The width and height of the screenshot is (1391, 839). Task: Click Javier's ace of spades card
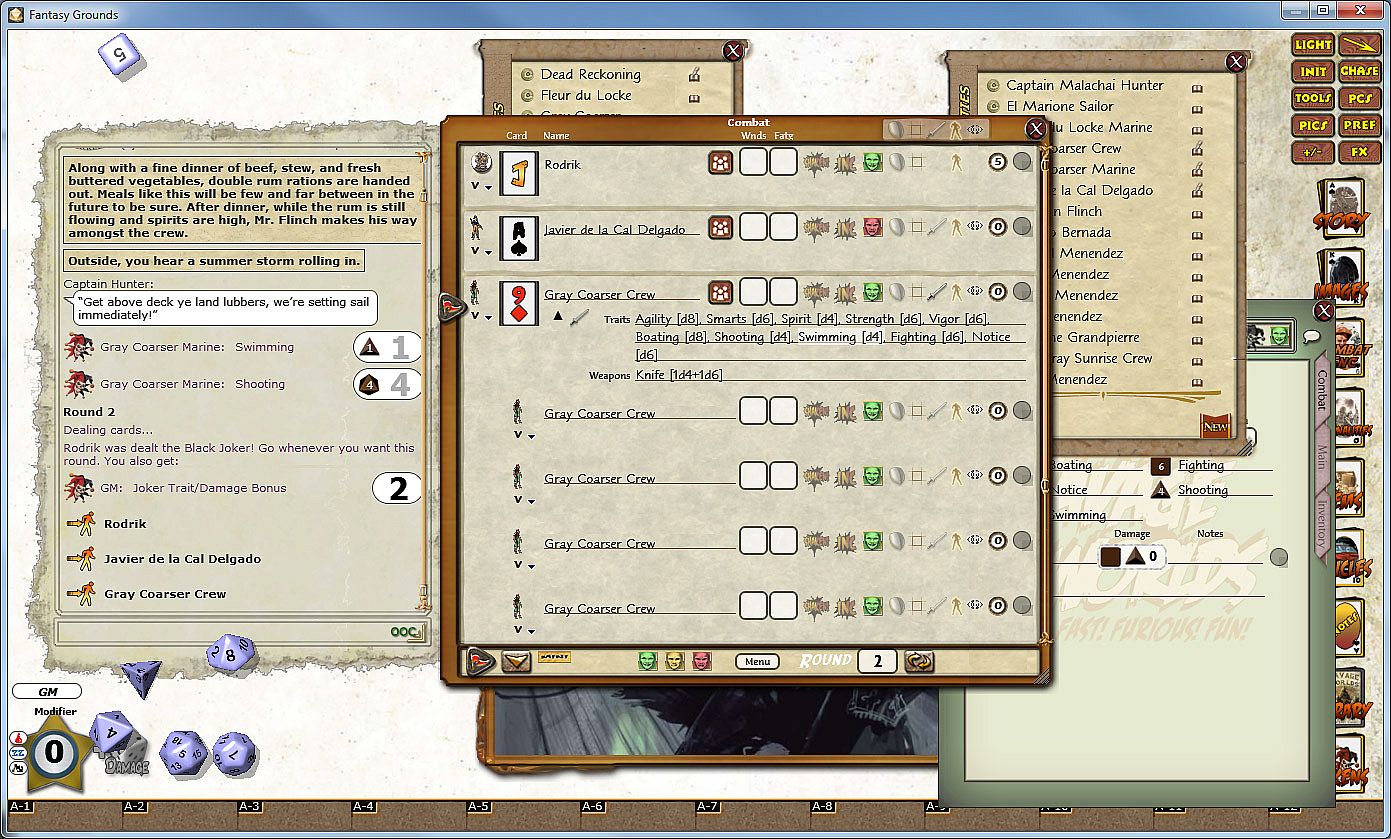(519, 238)
